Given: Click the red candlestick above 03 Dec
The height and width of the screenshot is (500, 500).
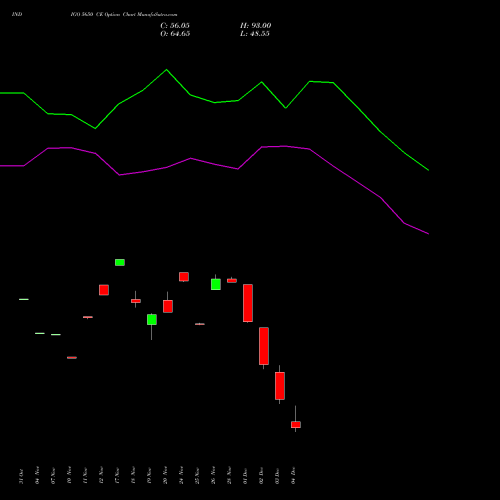Looking at the screenshot, I should click(x=280, y=386).
